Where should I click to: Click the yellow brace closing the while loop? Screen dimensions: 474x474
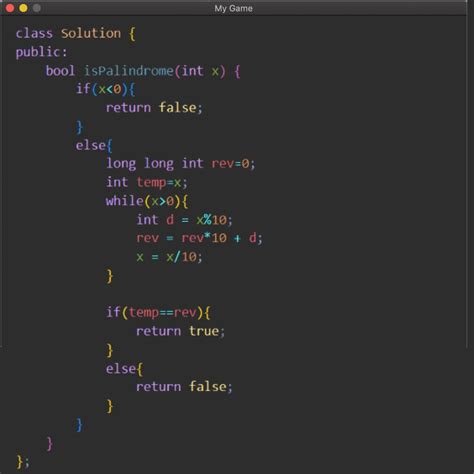click(110, 276)
